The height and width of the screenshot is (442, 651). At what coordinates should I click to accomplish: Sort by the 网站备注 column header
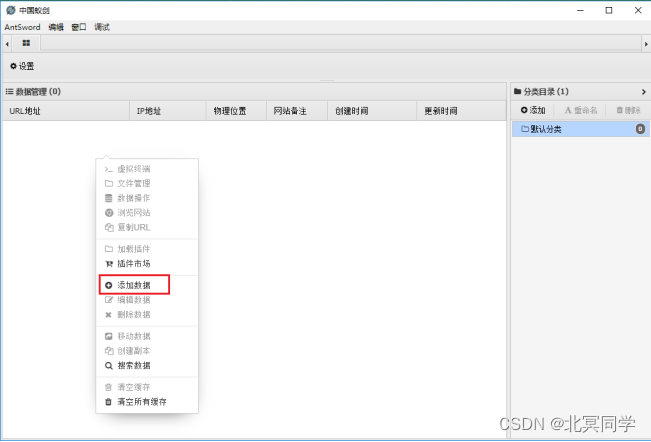pos(297,111)
